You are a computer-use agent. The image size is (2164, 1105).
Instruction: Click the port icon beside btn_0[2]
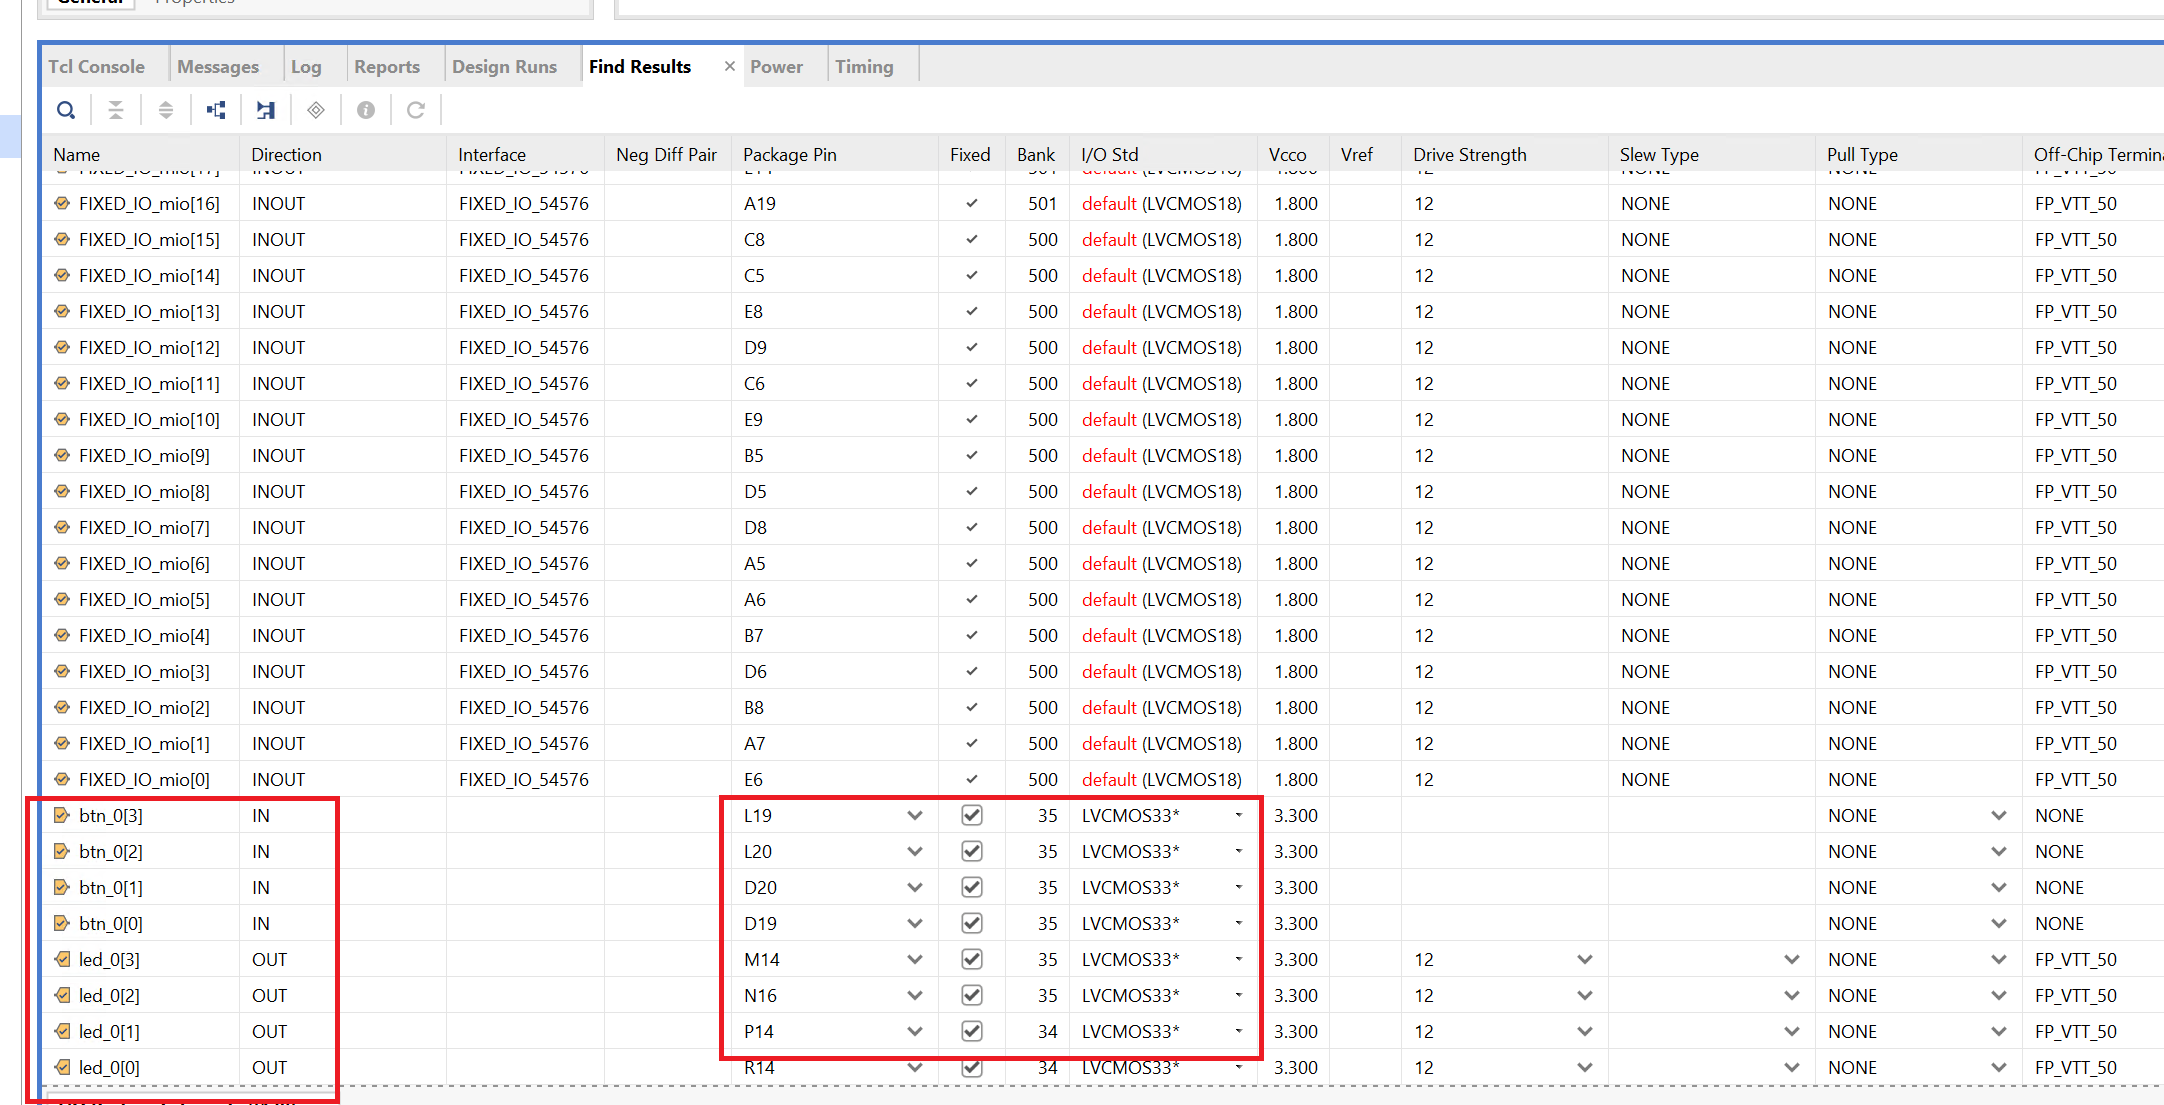[x=62, y=851]
